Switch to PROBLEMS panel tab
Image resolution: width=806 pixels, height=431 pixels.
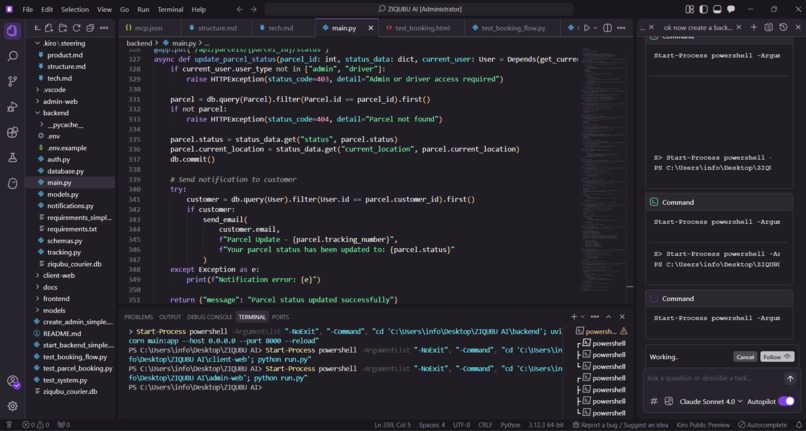click(138, 317)
